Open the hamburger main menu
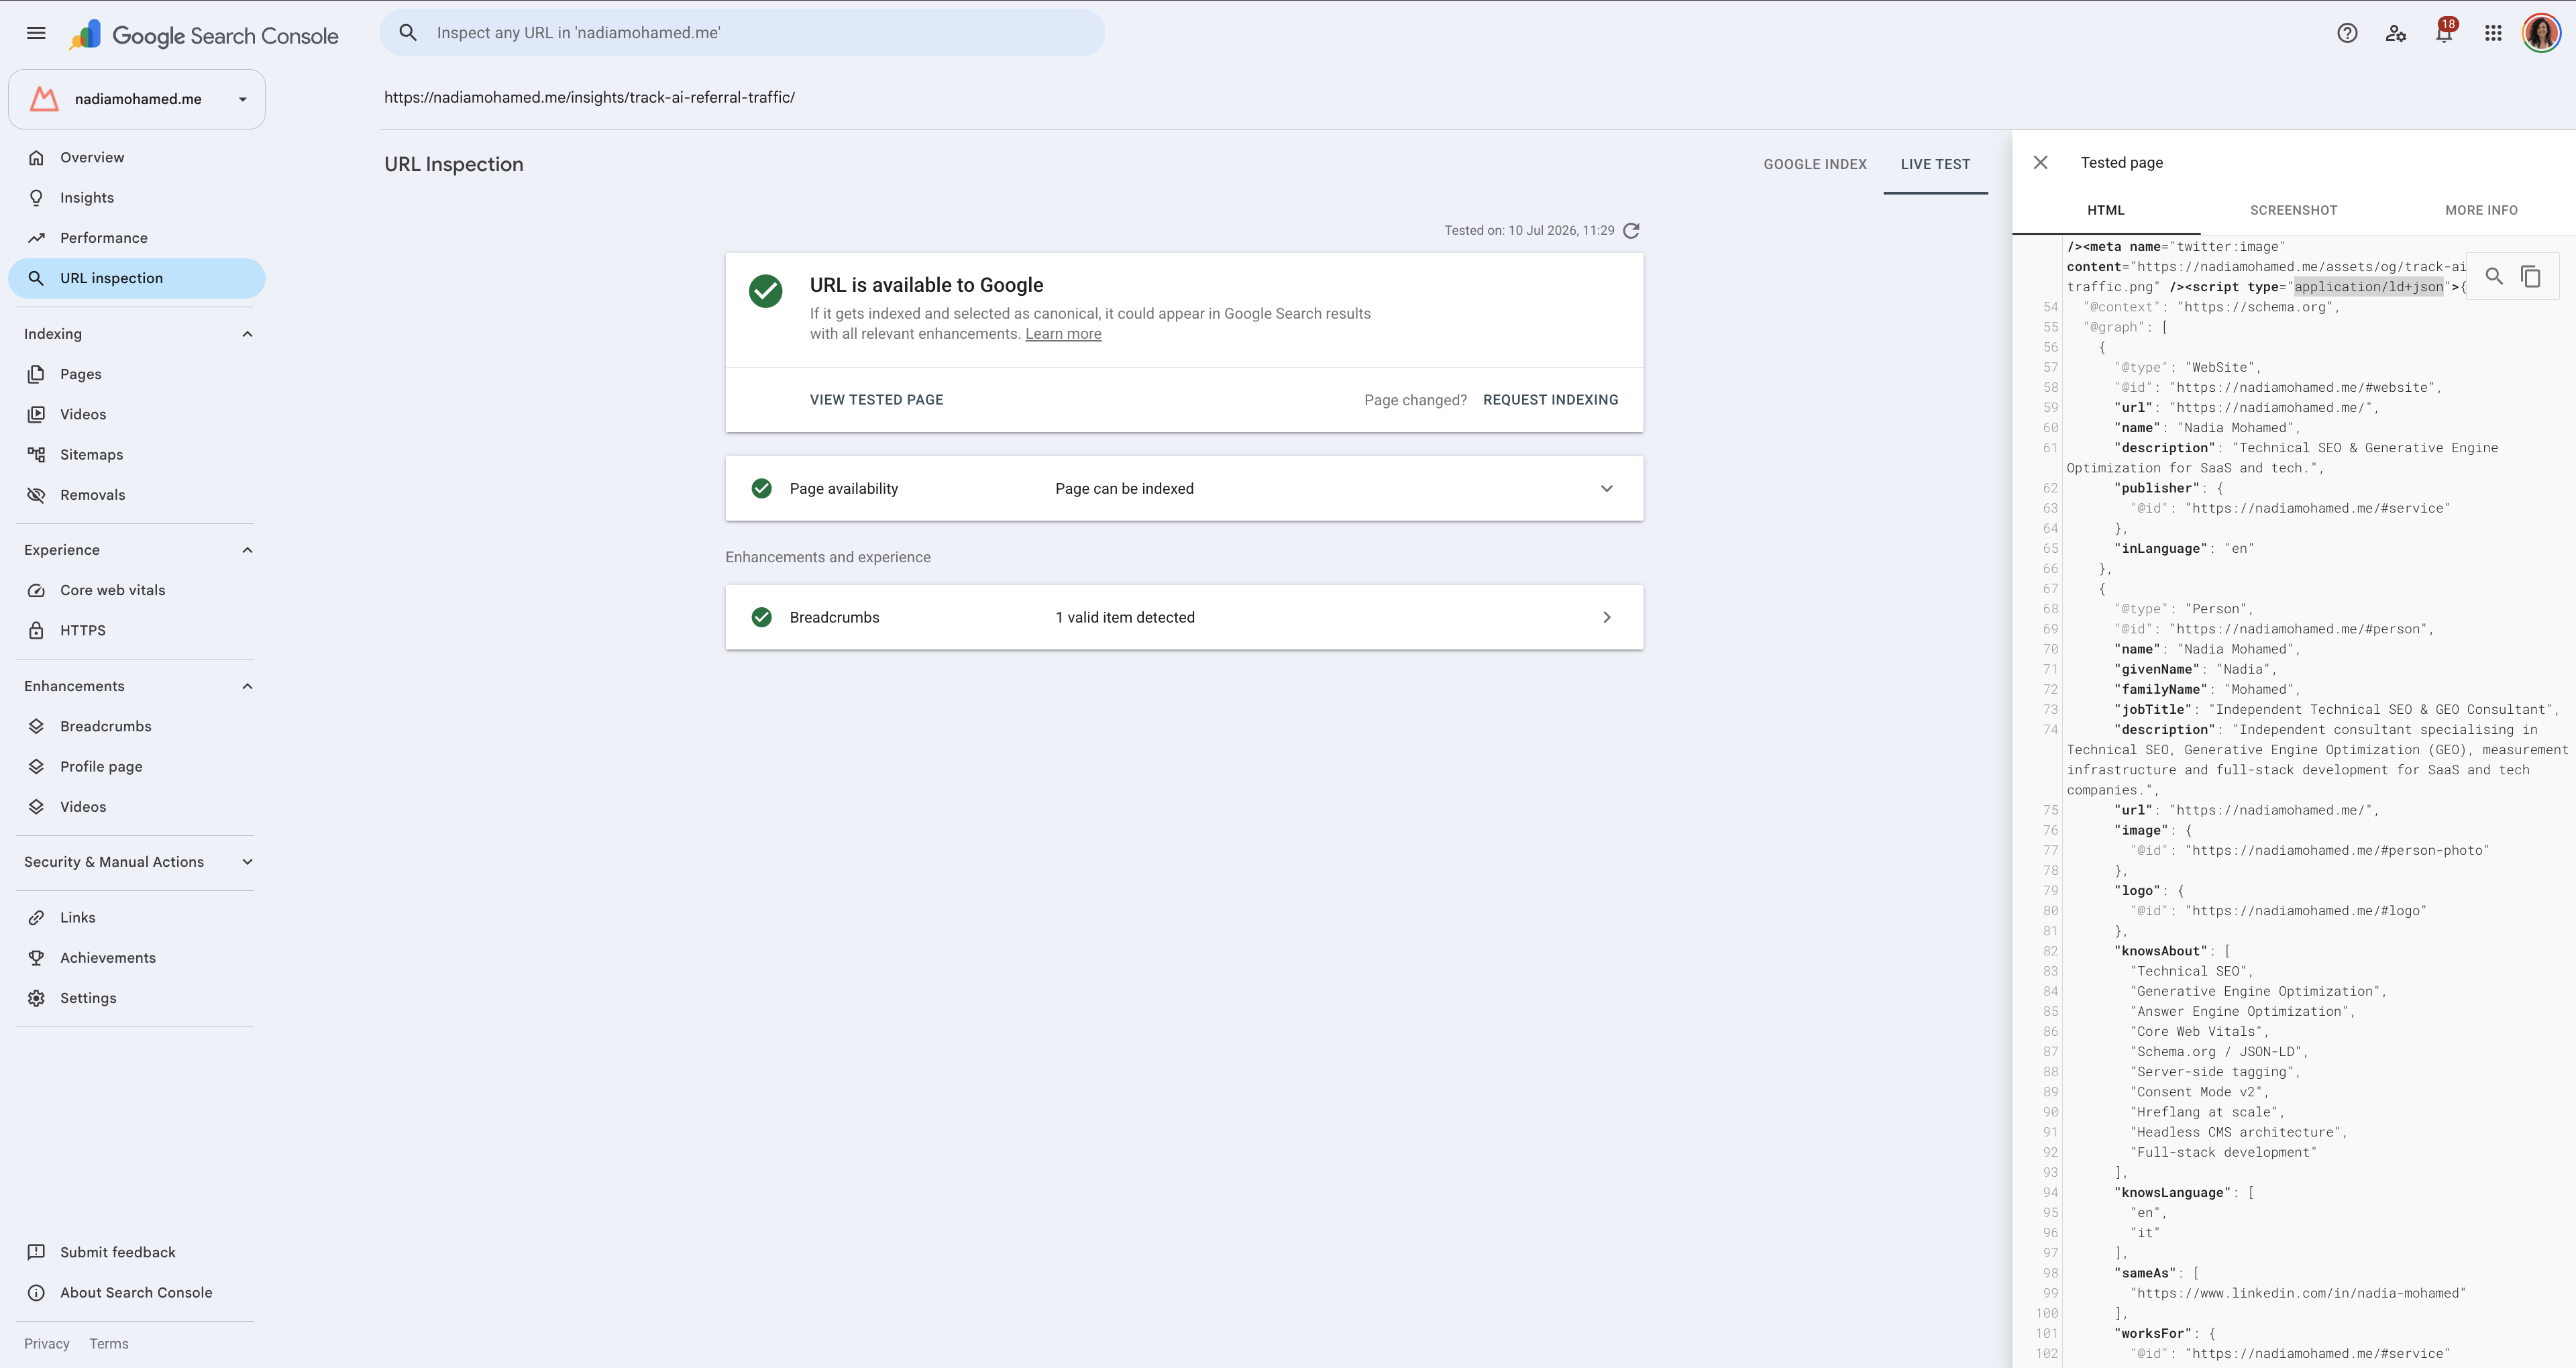The height and width of the screenshot is (1368, 2576). pyautogui.click(x=36, y=33)
